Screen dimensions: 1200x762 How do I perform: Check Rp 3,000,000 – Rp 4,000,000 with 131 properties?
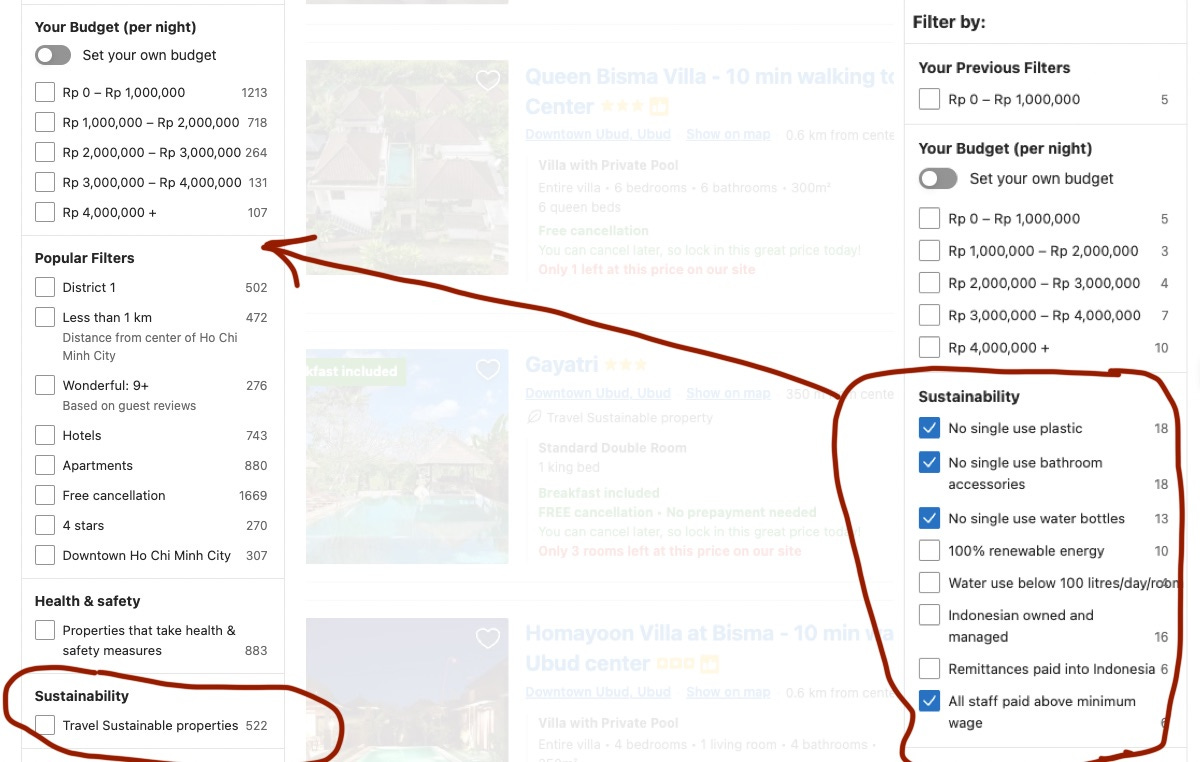click(x=45, y=182)
